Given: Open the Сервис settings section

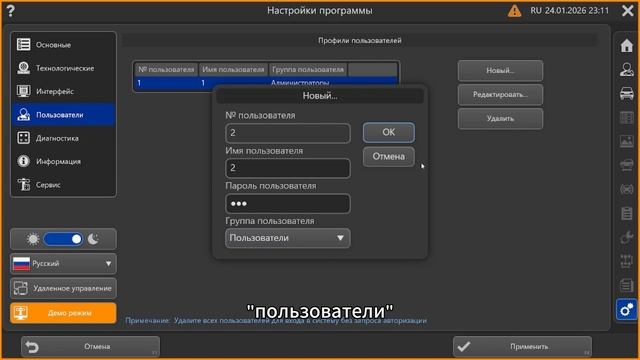Looking at the screenshot, I should pyautogui.click(x=63, y=184).
